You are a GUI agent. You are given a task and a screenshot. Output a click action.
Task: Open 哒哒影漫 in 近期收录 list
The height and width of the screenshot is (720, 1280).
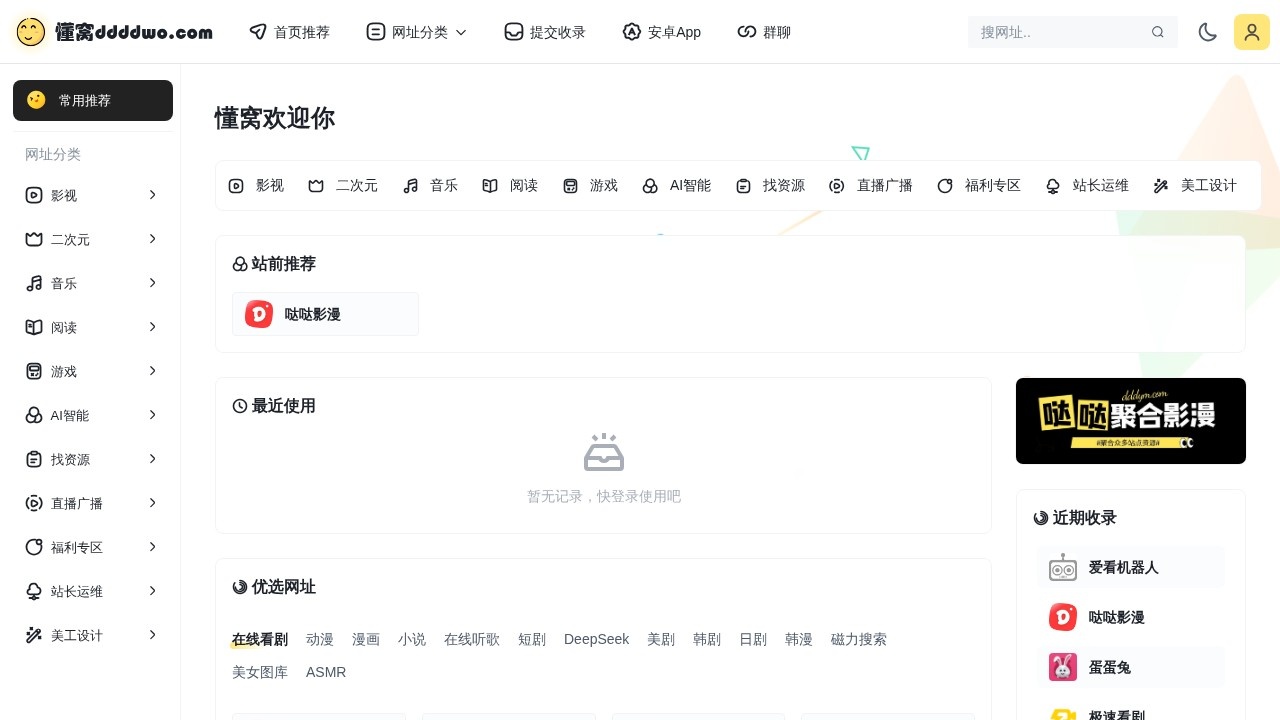[x=1131, y=617]
